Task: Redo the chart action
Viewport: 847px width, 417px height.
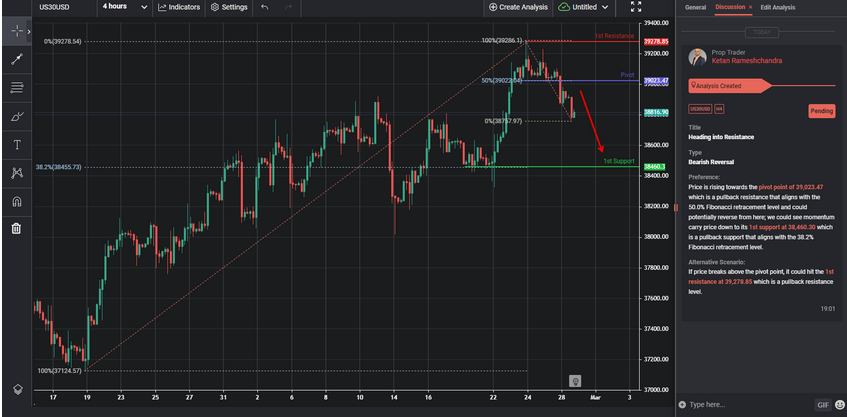Action: point(288,7)
